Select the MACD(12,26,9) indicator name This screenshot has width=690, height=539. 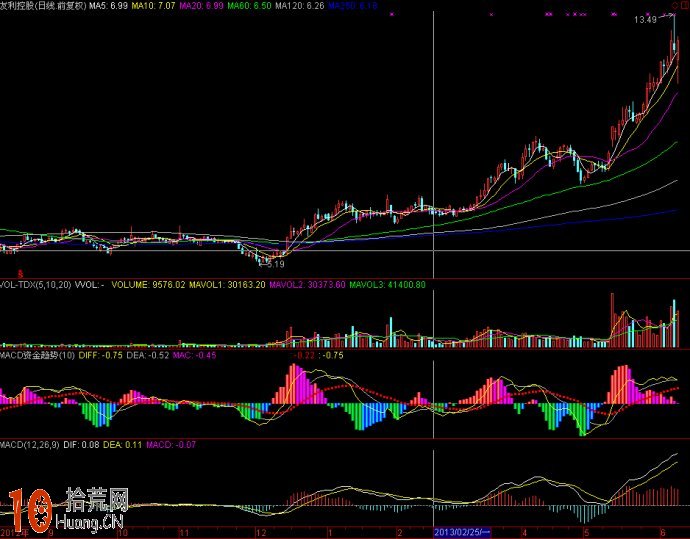tap(29, 445)
